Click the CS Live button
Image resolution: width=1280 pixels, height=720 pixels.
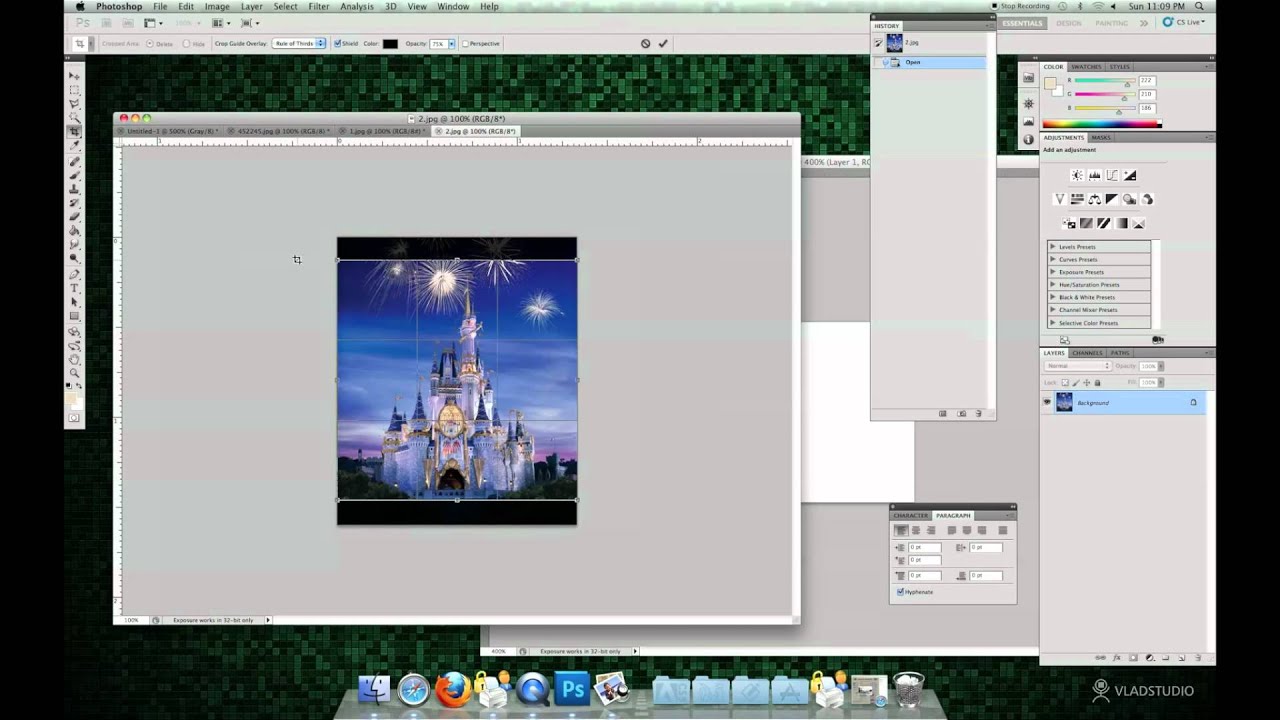pos(1184,22)
